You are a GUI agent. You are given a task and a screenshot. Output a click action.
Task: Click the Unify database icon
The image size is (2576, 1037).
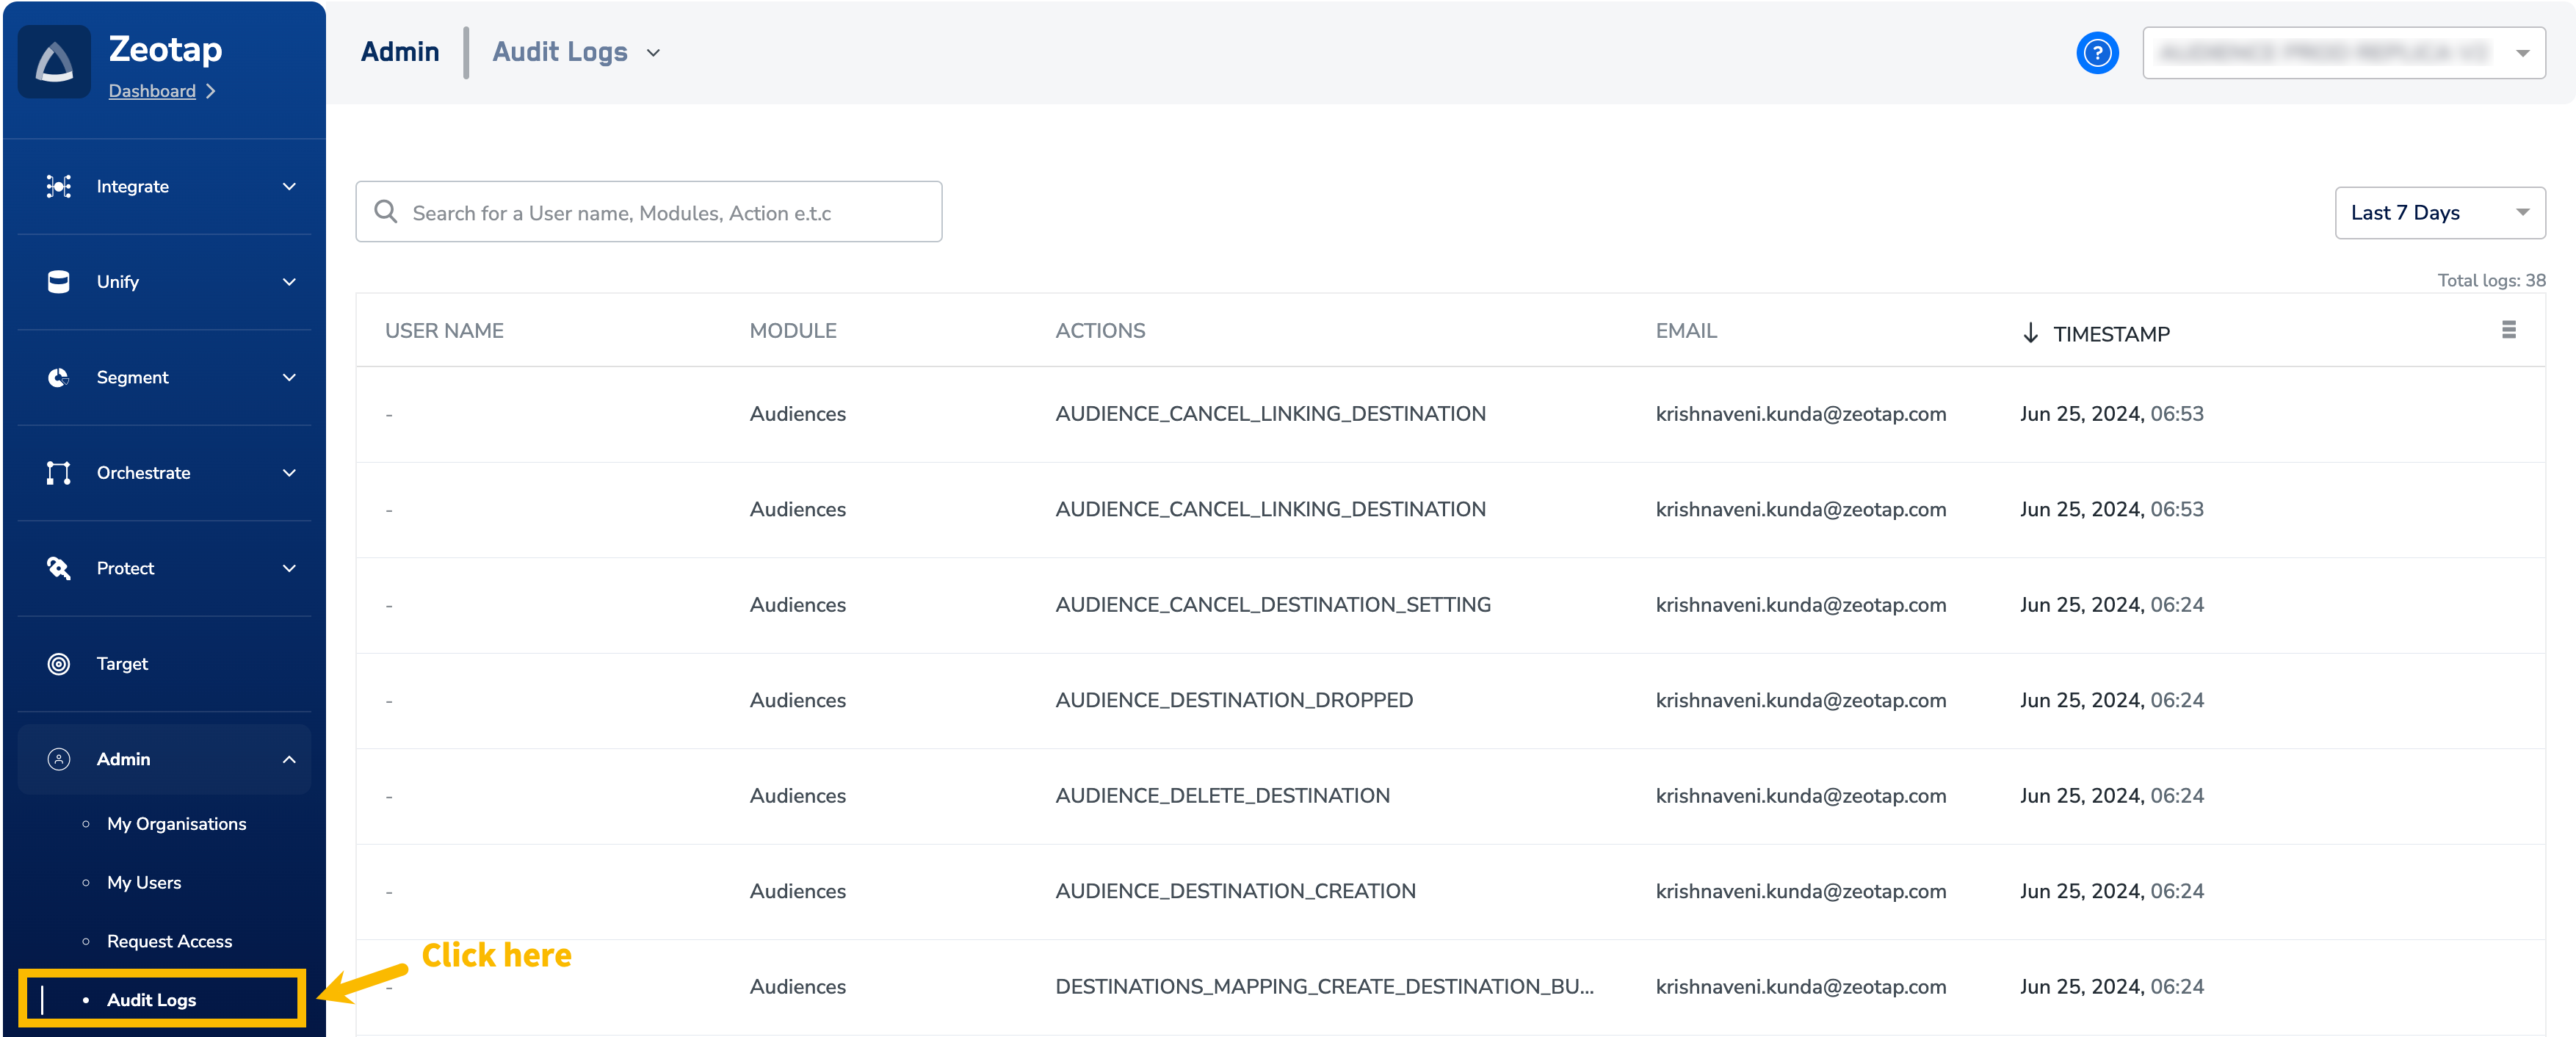pyautogui.click(x=59, y=282)
